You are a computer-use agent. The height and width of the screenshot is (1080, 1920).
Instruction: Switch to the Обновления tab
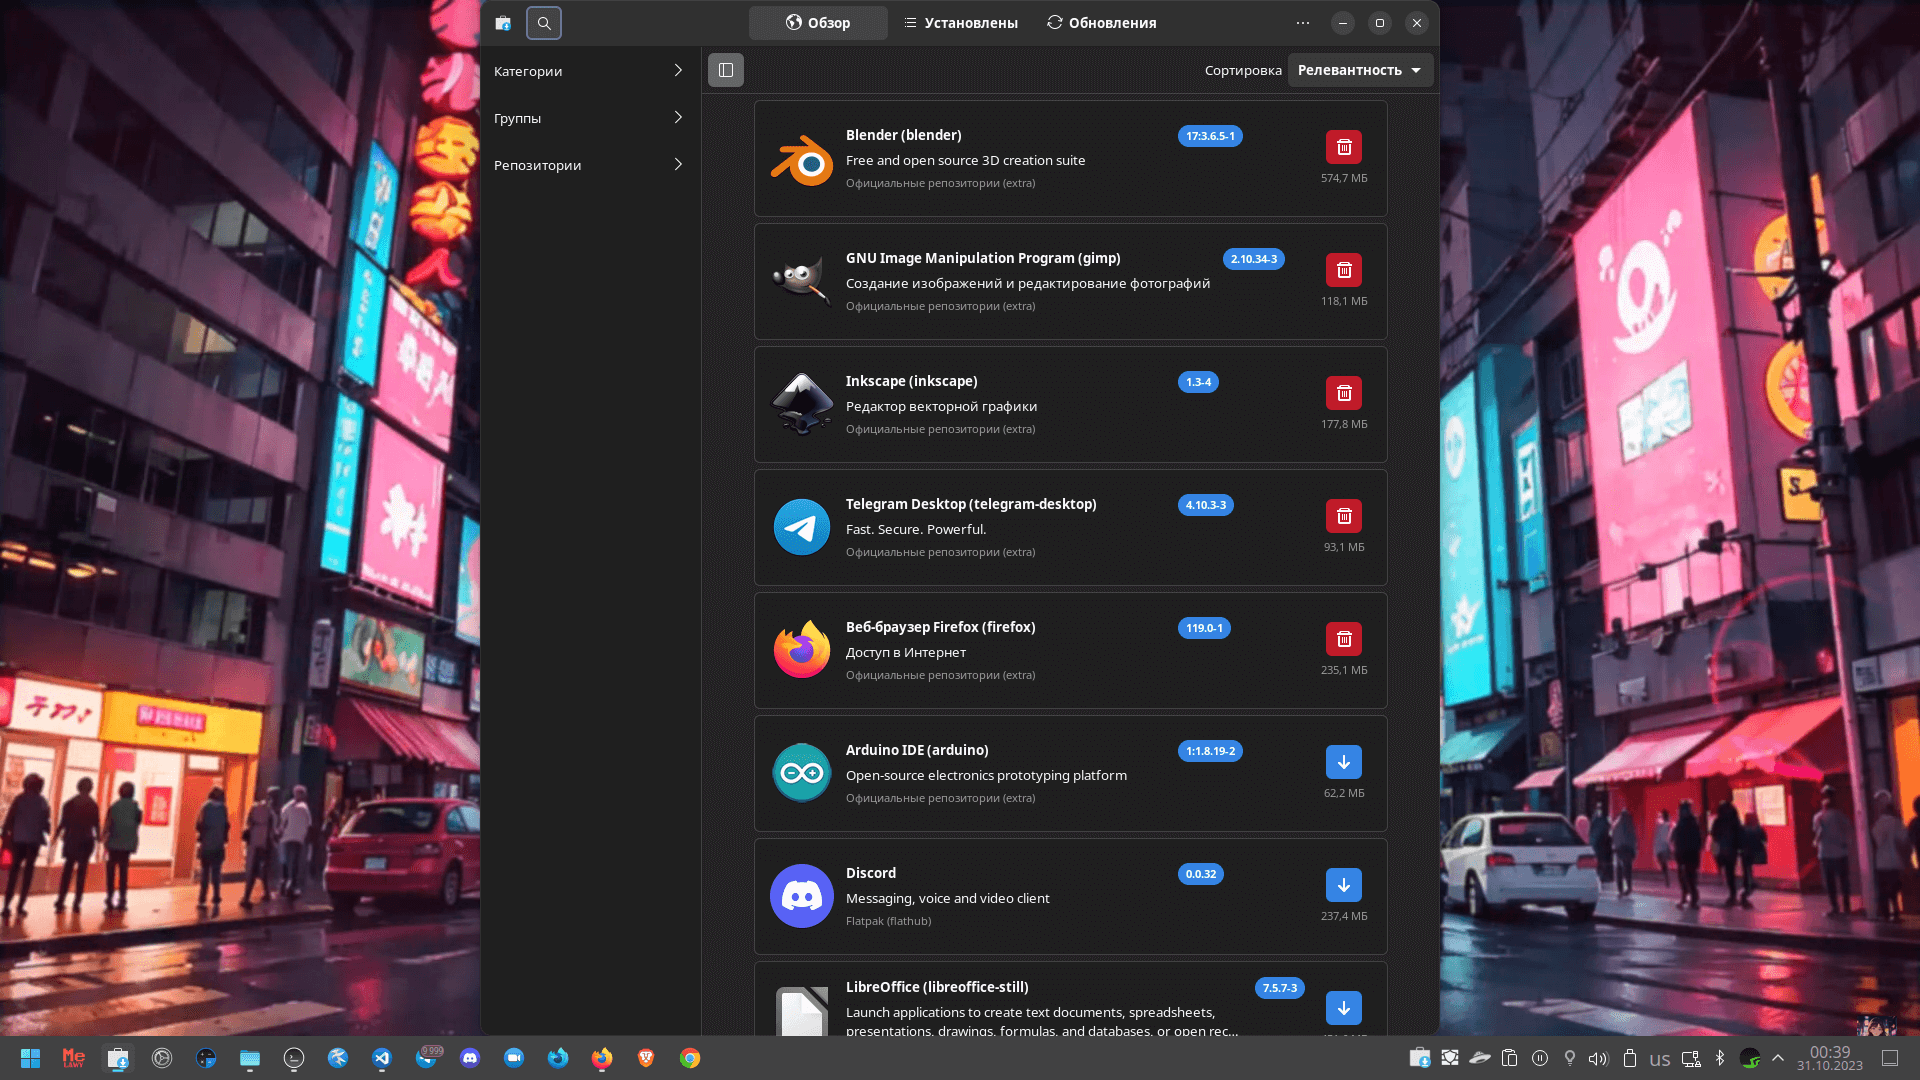coord(1100,22)
